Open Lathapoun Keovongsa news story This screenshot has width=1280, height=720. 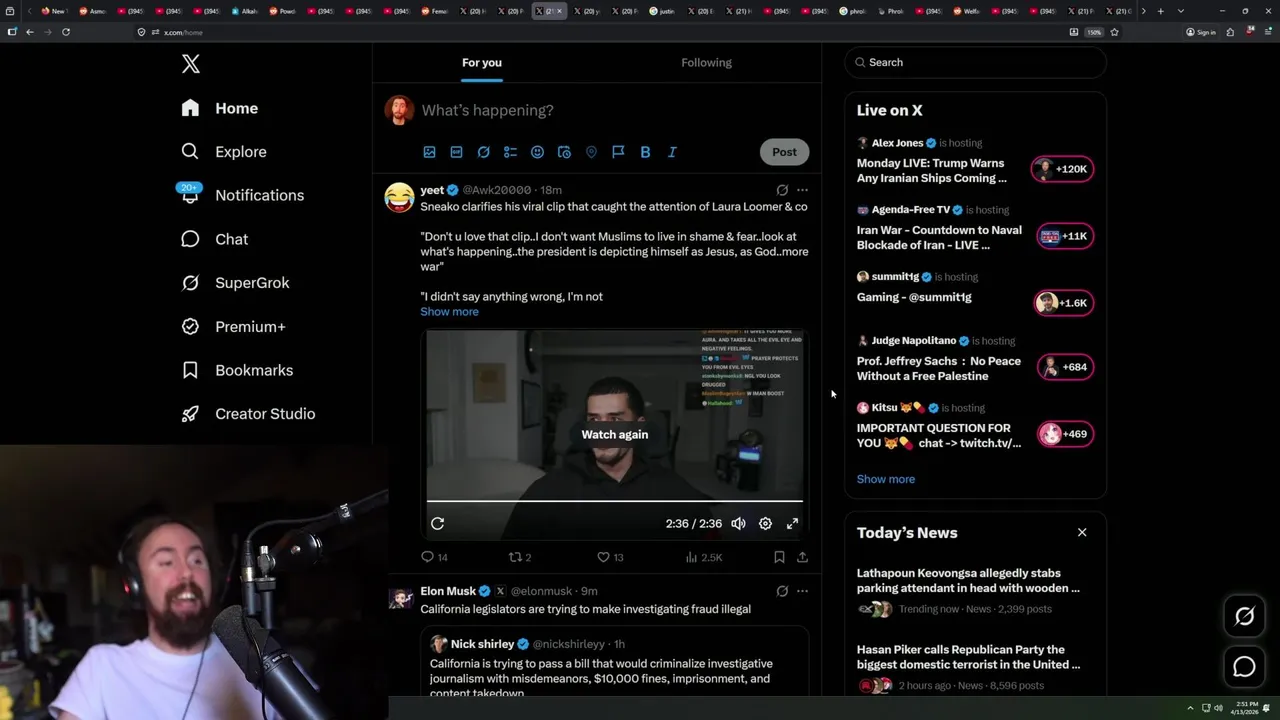(975, 590)
